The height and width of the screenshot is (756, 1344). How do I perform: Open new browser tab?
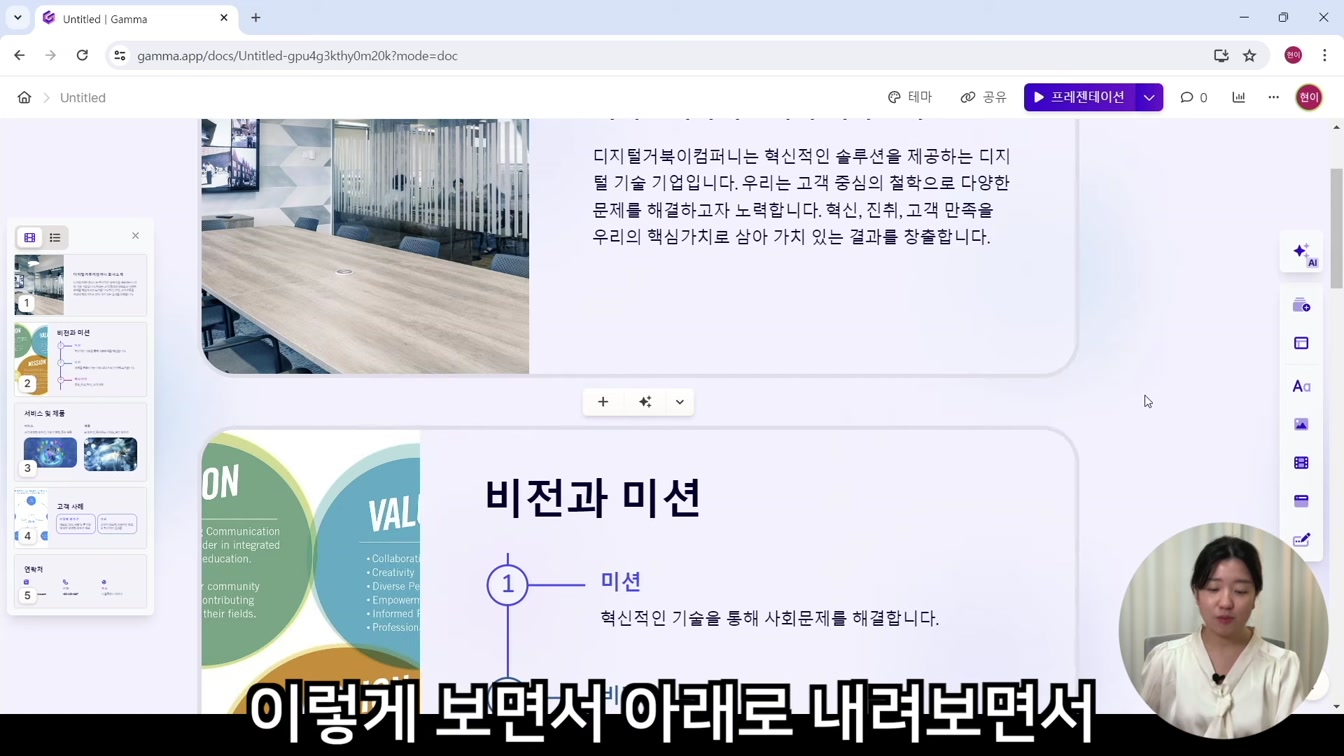[256, 18]
